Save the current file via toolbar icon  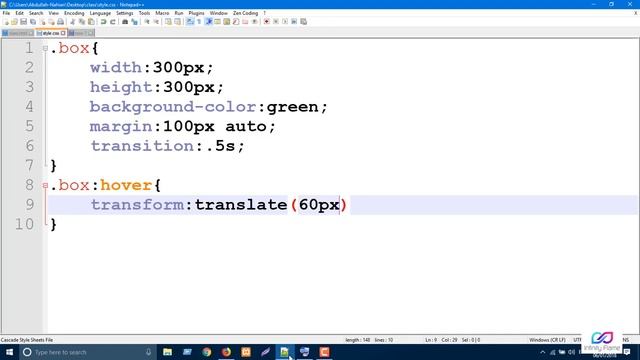[x=24, y=22]
